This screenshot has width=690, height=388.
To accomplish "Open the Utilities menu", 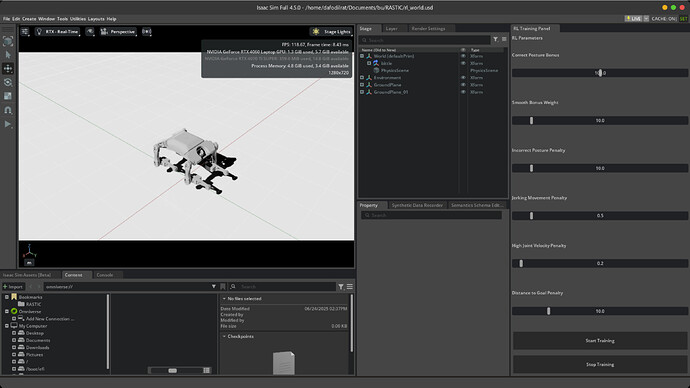I will tap(78, 19).
